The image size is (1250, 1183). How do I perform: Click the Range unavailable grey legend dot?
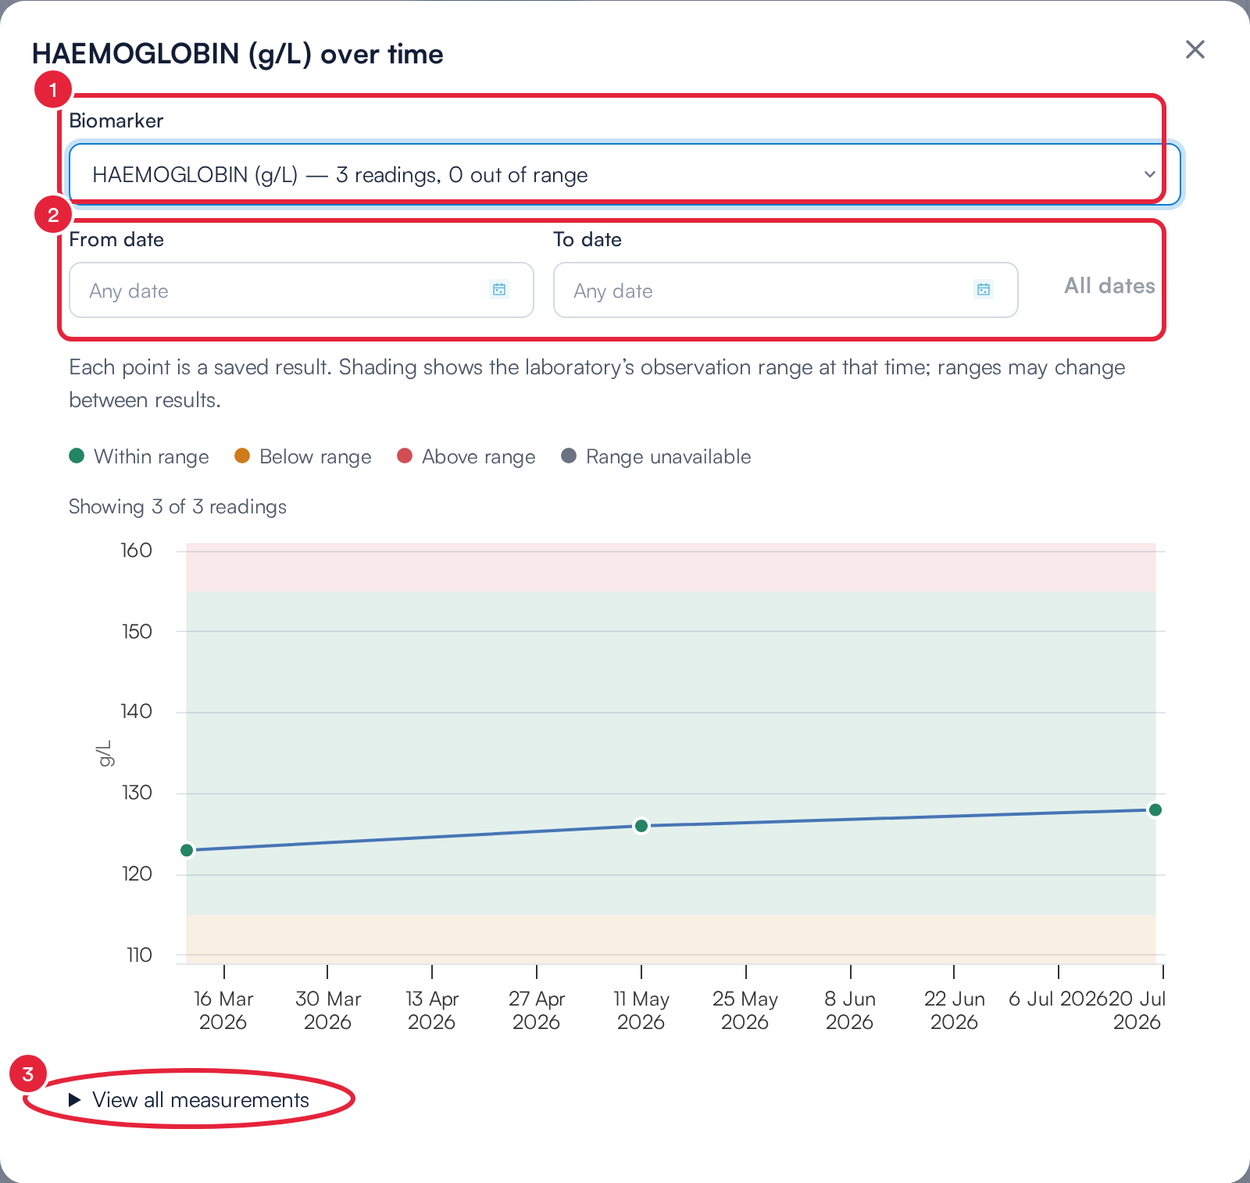pos(568,456)
